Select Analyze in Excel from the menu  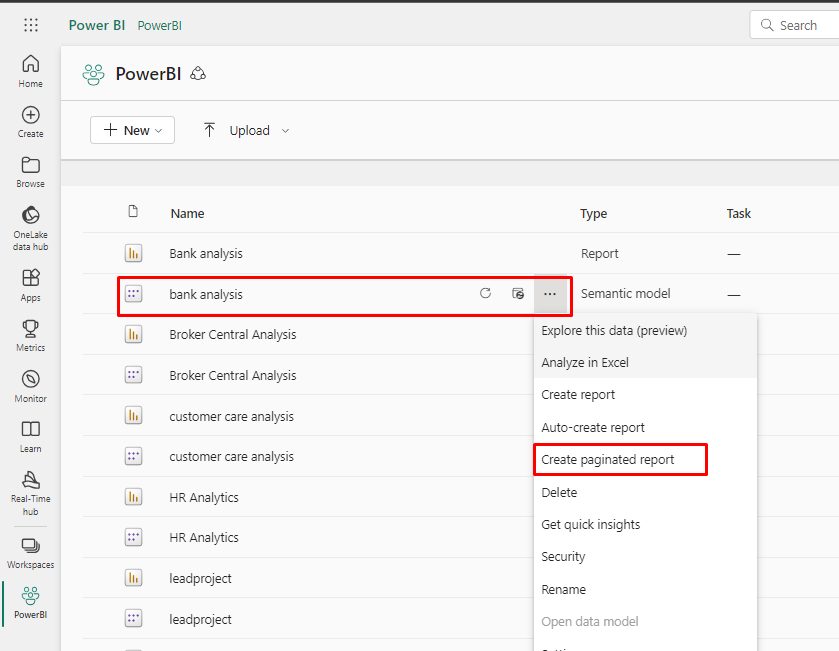[x=589, y=363]
